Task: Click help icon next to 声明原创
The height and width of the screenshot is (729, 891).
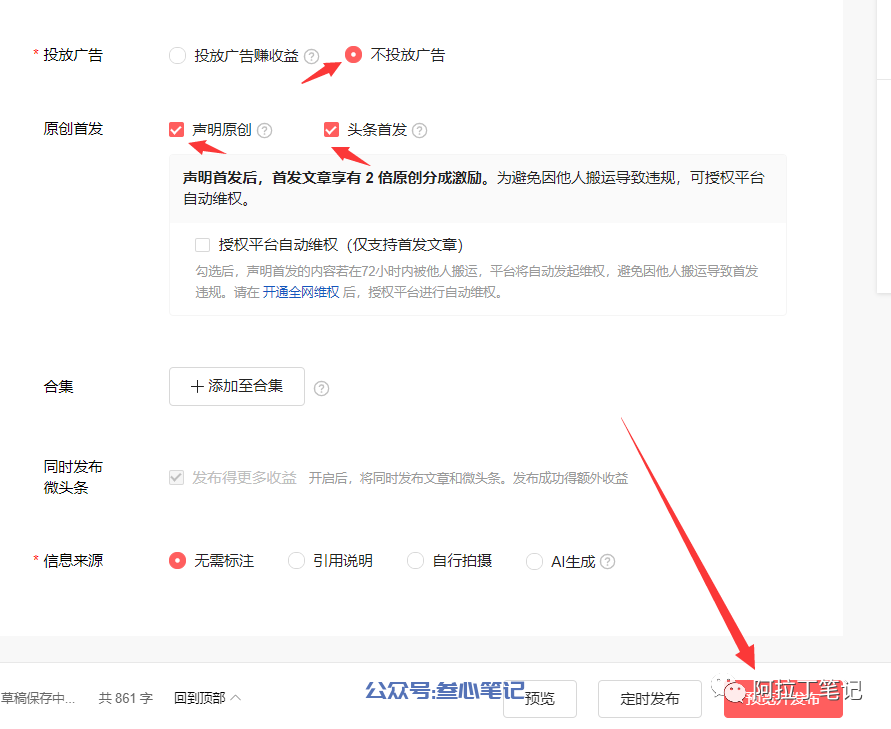Action: coord(265,130)
